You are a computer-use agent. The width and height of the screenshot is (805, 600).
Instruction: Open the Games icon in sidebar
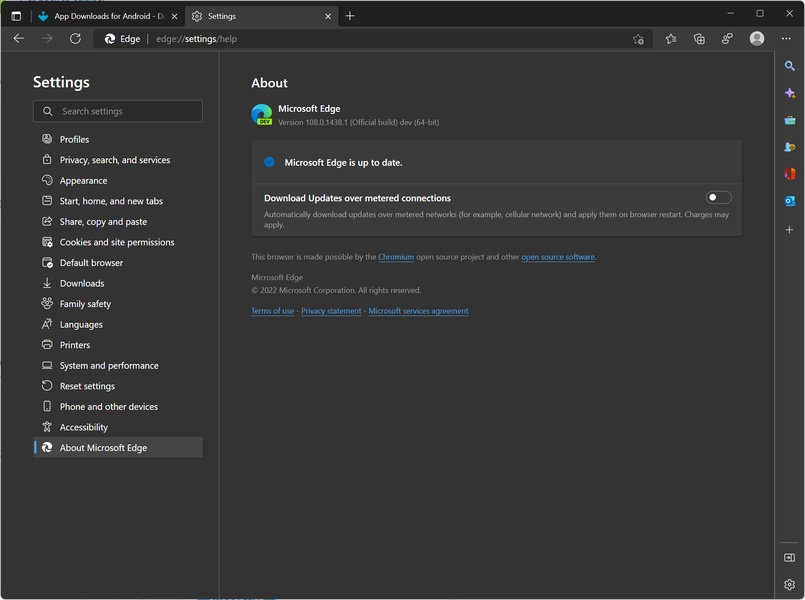(789, 147)
